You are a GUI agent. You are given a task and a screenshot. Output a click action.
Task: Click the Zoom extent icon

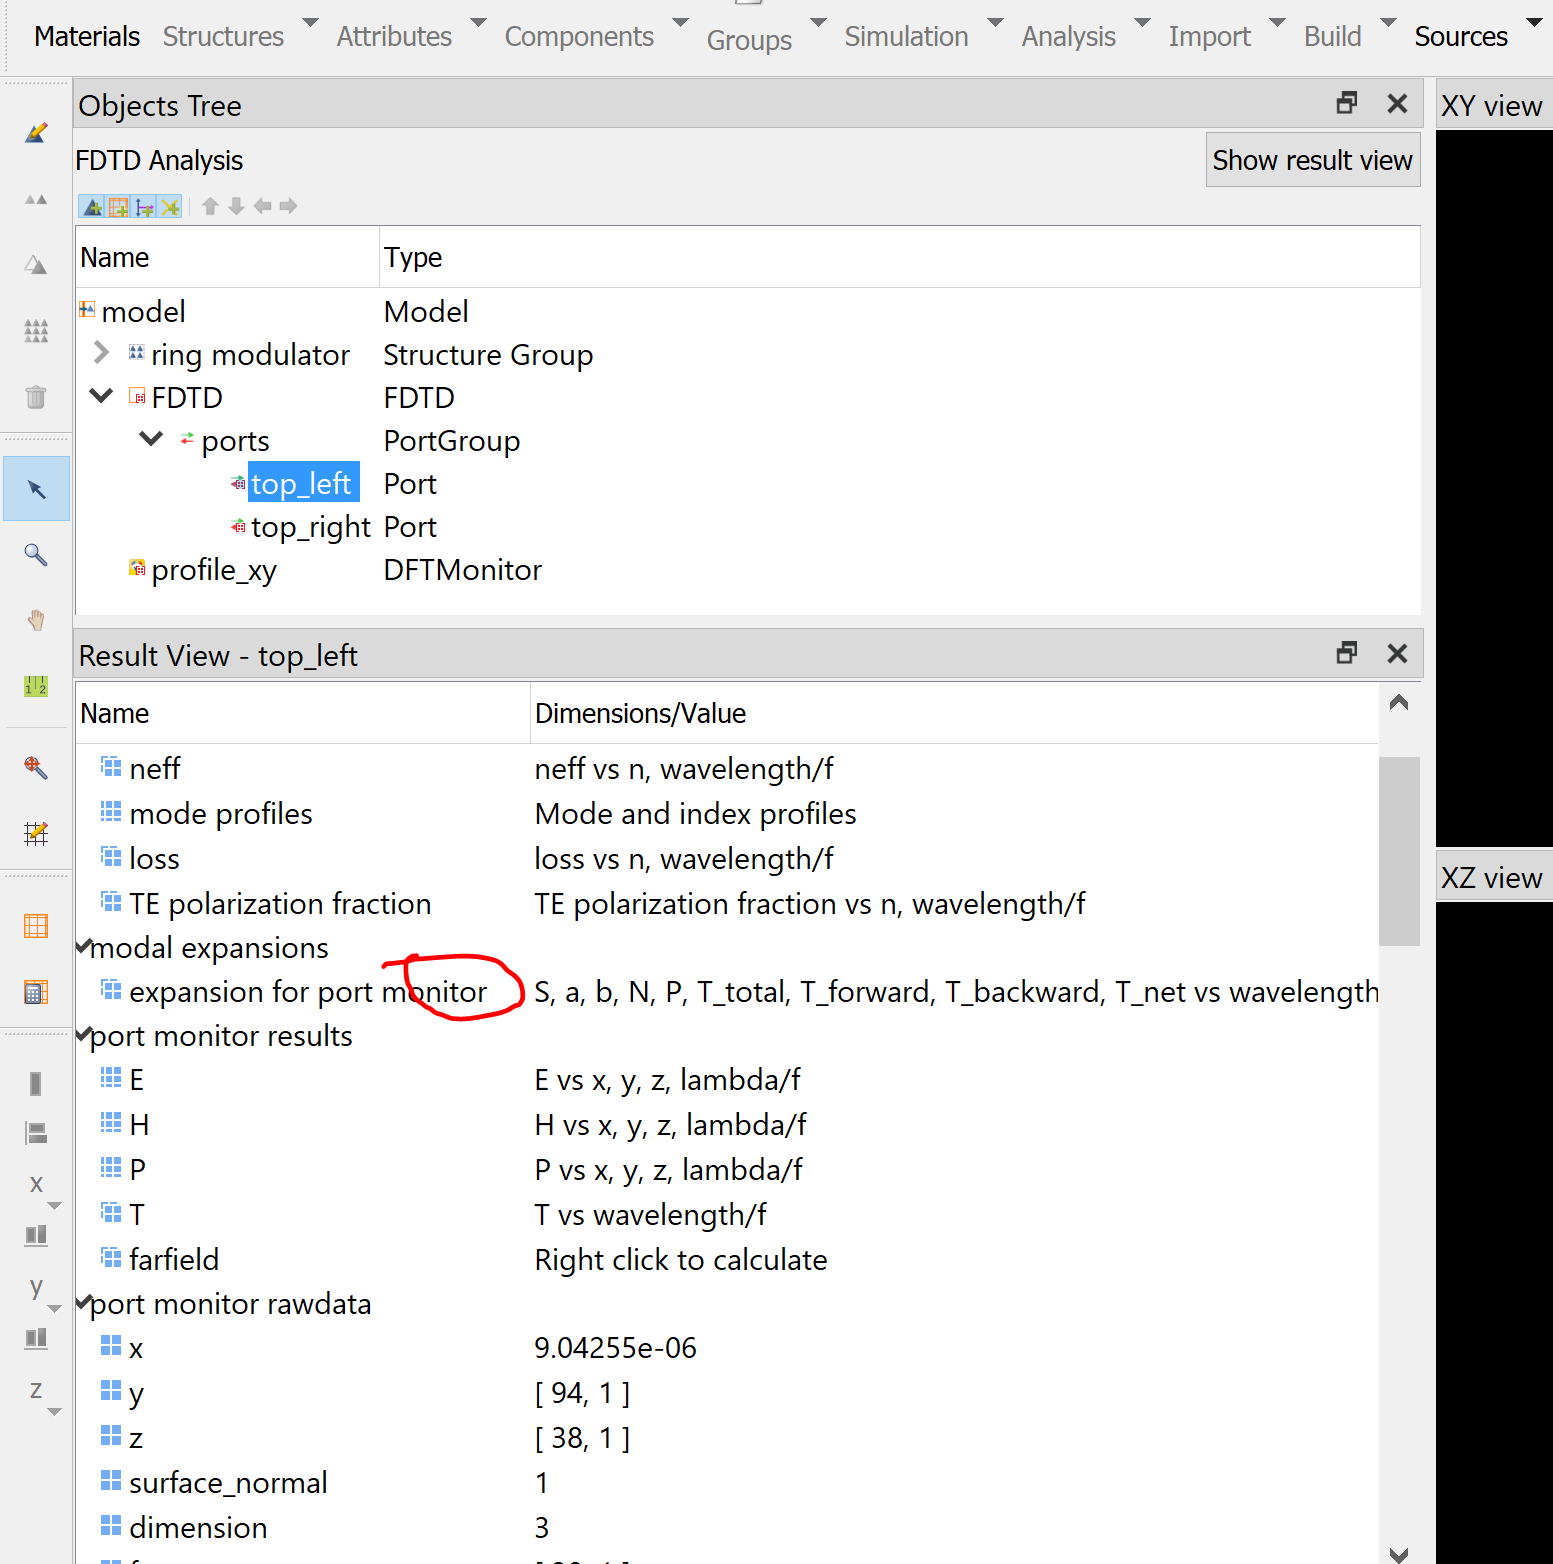click(36, 767)
